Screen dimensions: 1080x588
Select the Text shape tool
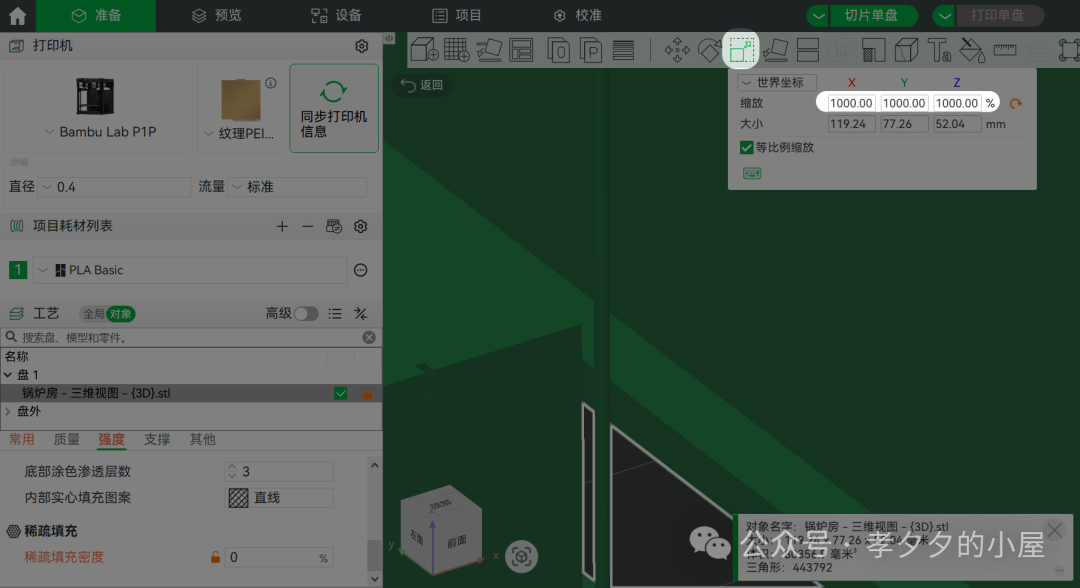click(x=938, y=49)
